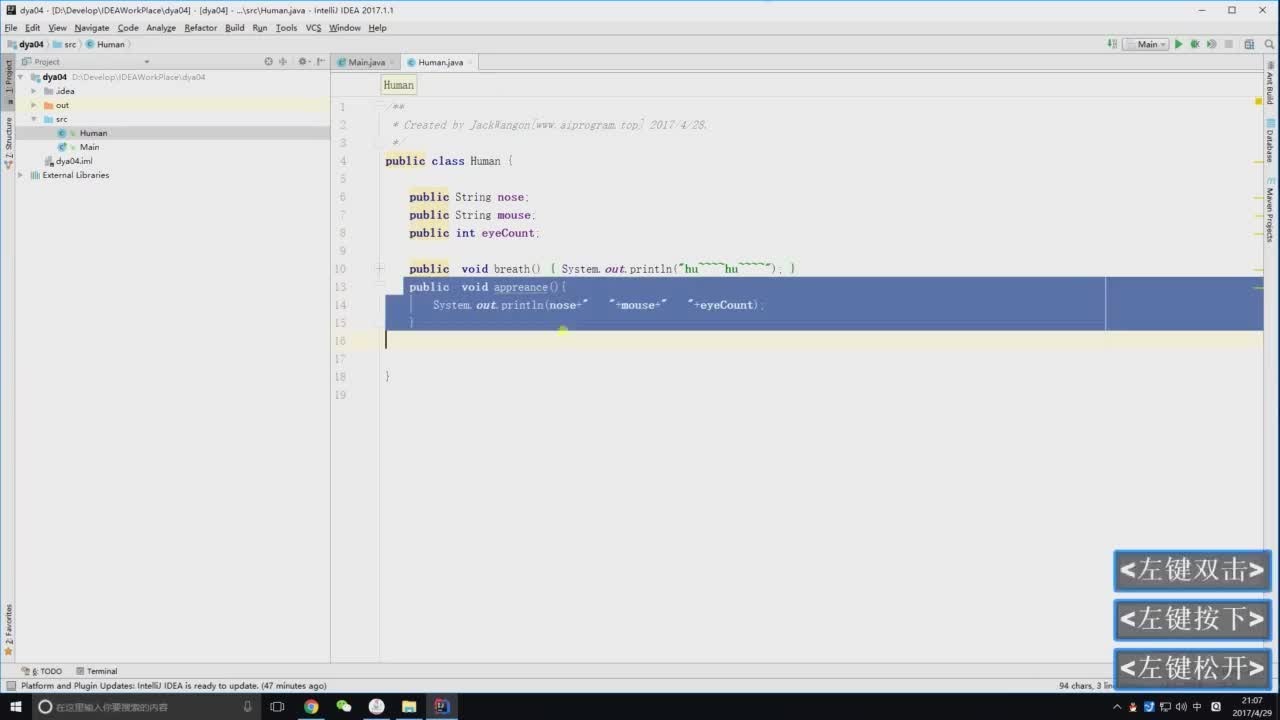Run the Main configuration

(1179, 44)
